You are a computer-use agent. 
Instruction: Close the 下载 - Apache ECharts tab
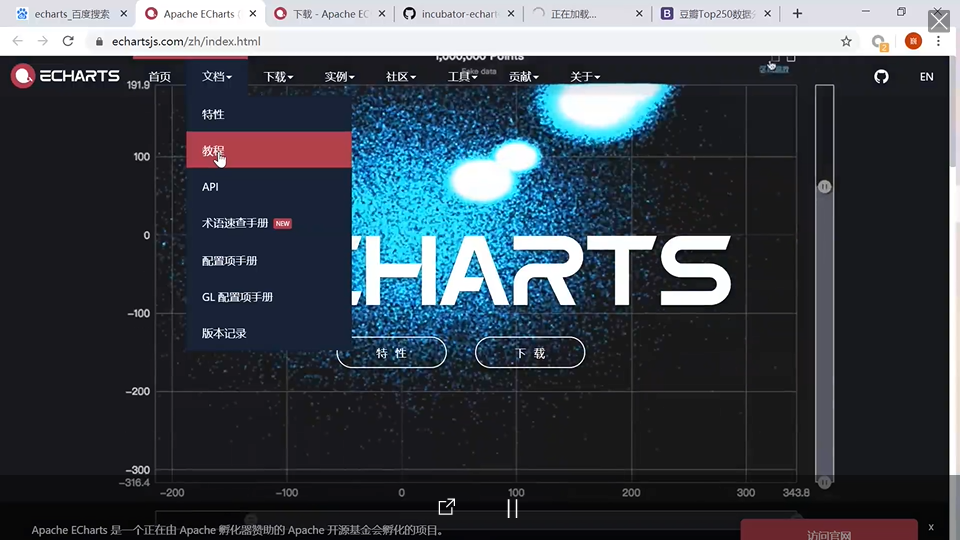(x=382, y=13)
